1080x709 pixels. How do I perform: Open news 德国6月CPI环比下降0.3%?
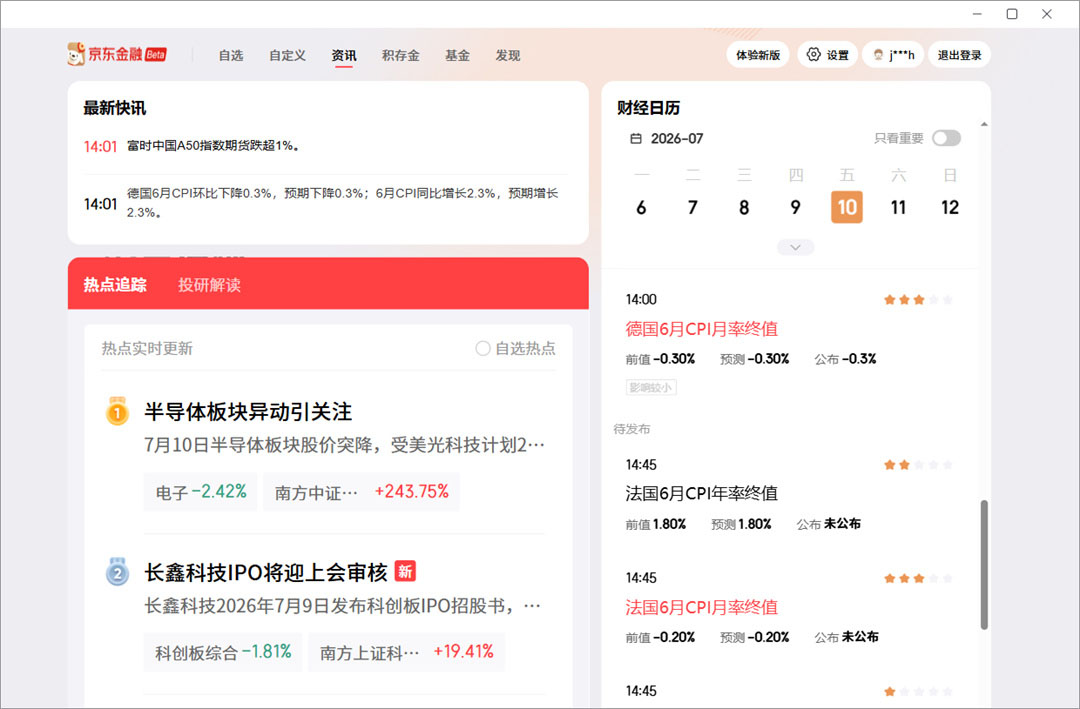(343, 203)
